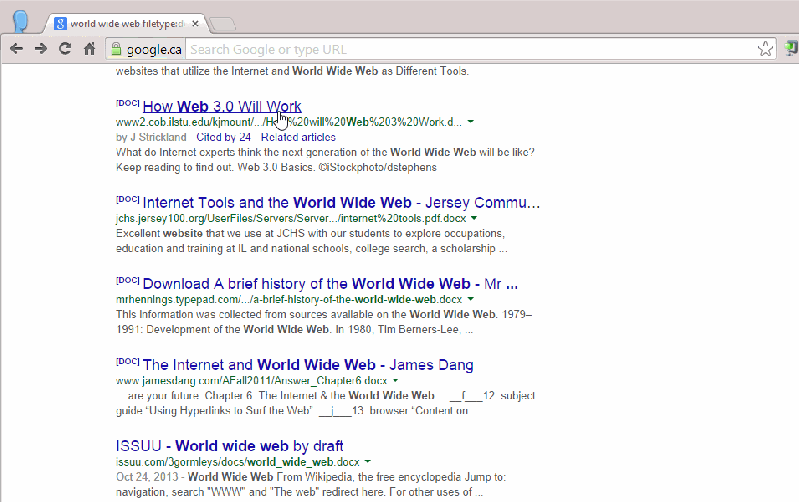Open the browser home page

[90, 49]
